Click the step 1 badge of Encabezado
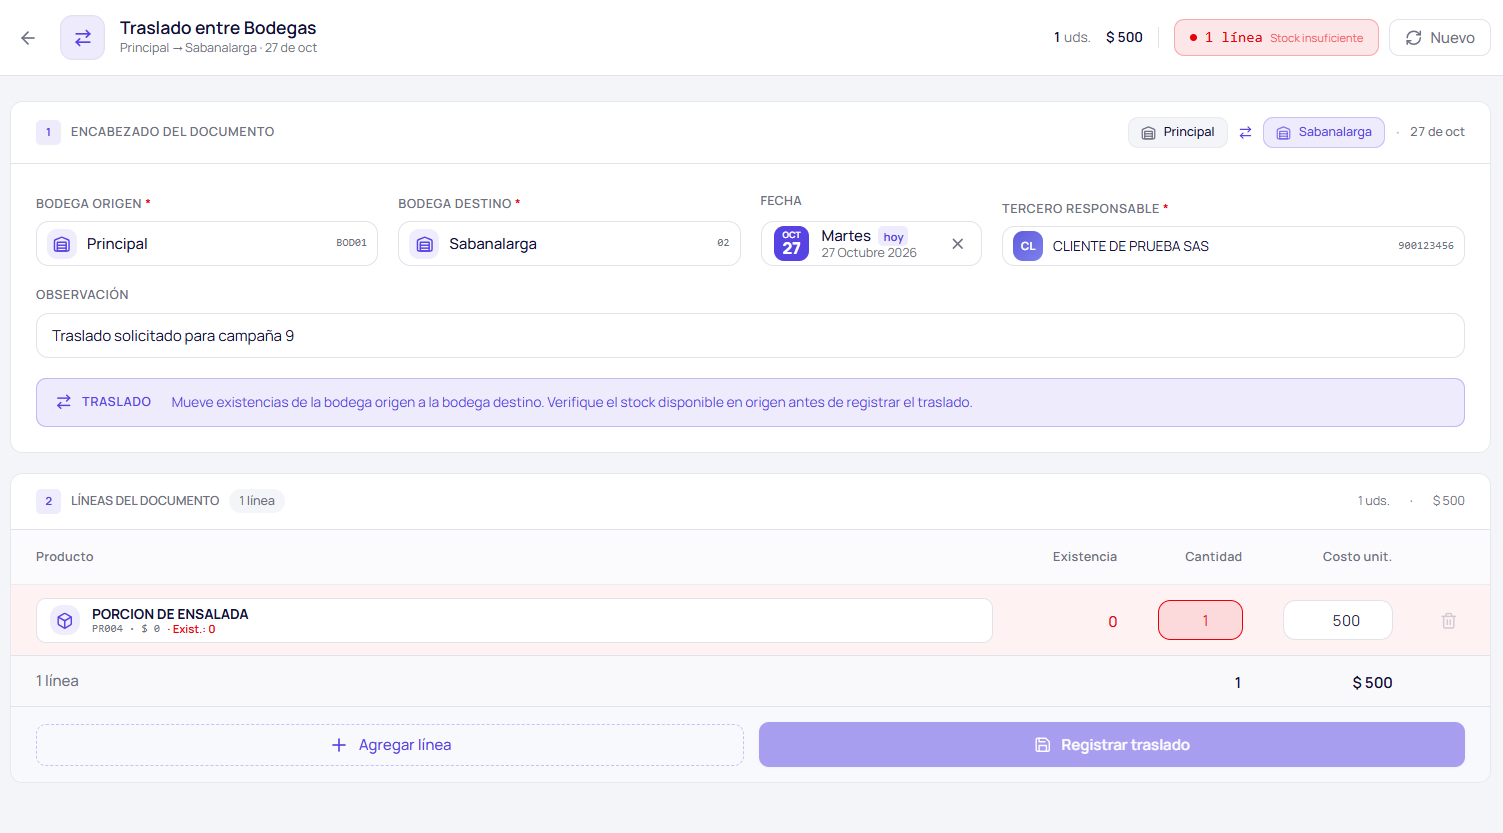Image resolution: width=1503 pixels, height=833 pixels. tap(48, 132)
